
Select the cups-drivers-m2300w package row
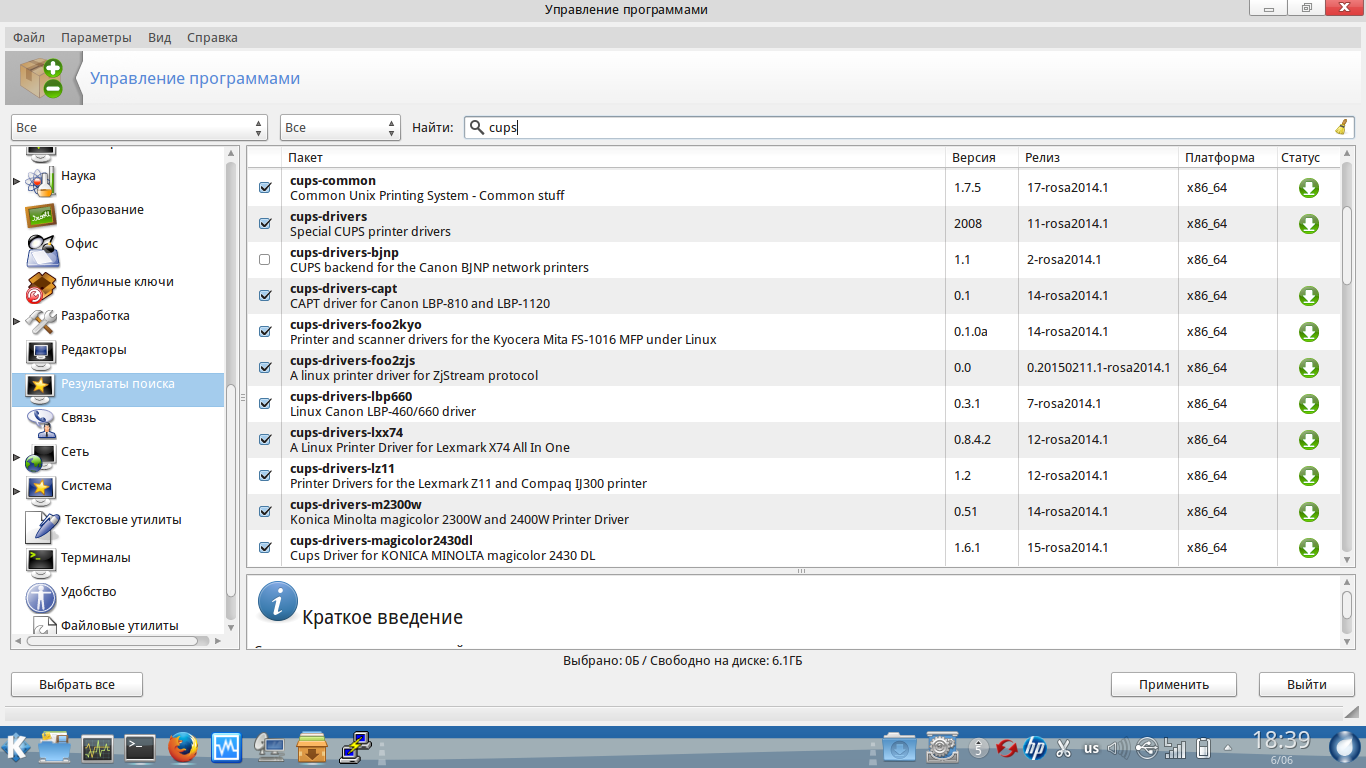coord(794,512)
